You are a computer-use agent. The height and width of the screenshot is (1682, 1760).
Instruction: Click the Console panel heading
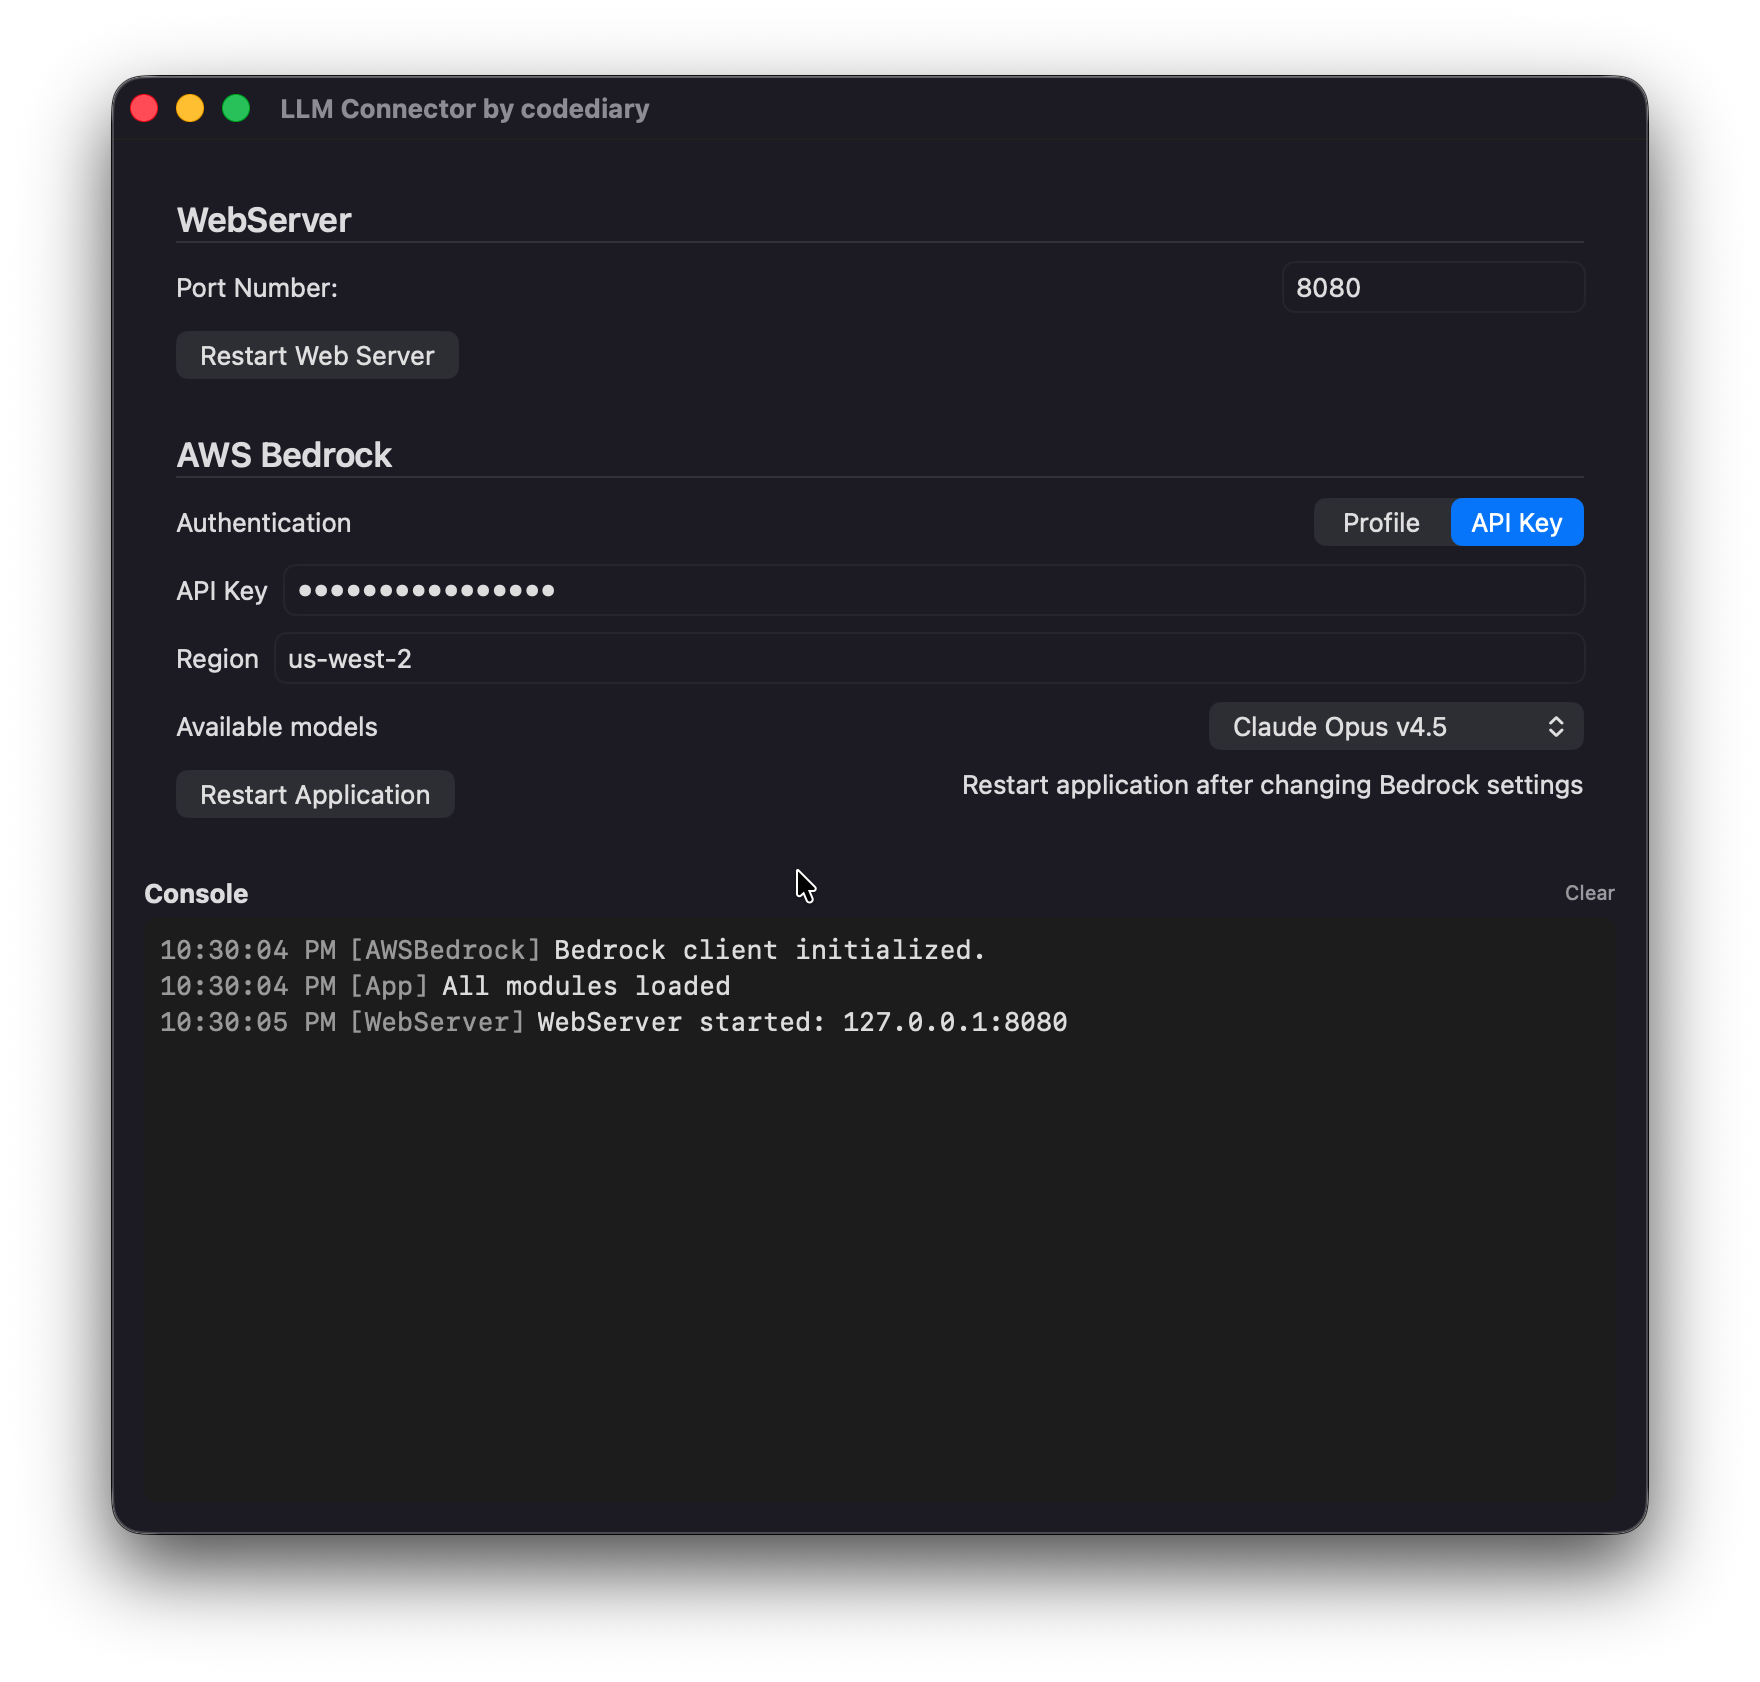point(196,894)
